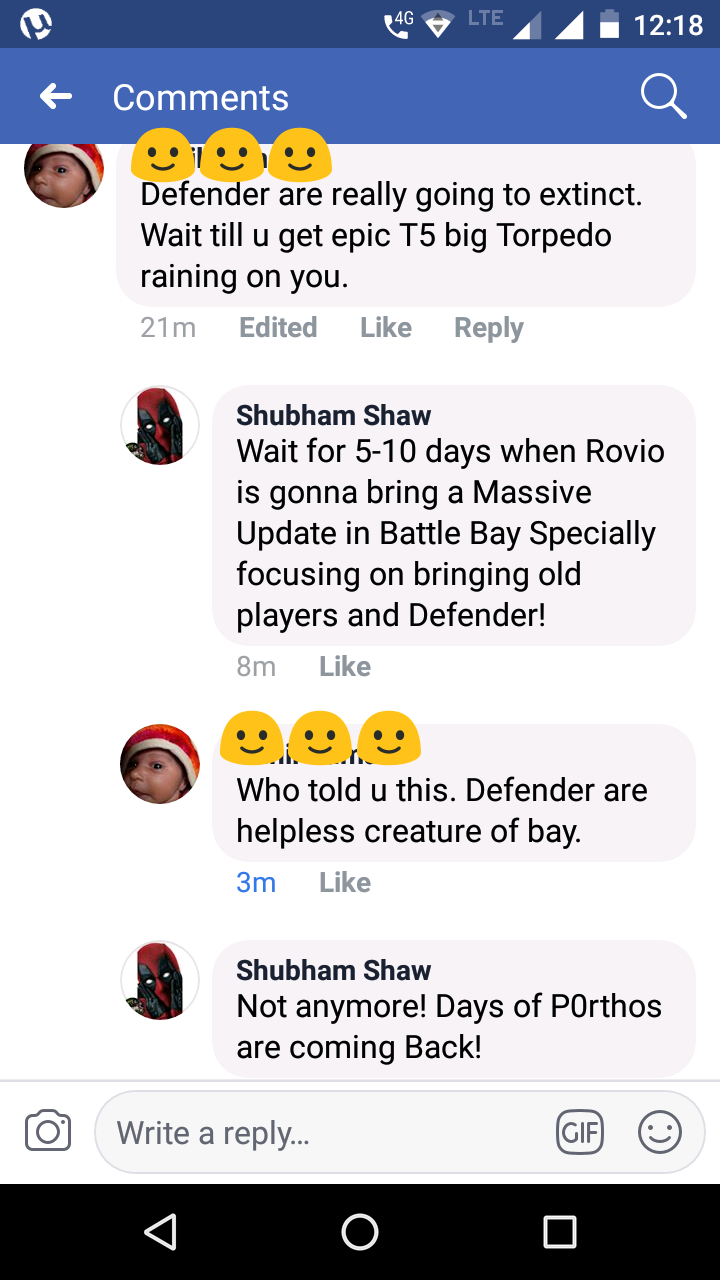Tap baby avatar on top comment
Viewport: 720px width, 1280px height.
coord(64,172)
